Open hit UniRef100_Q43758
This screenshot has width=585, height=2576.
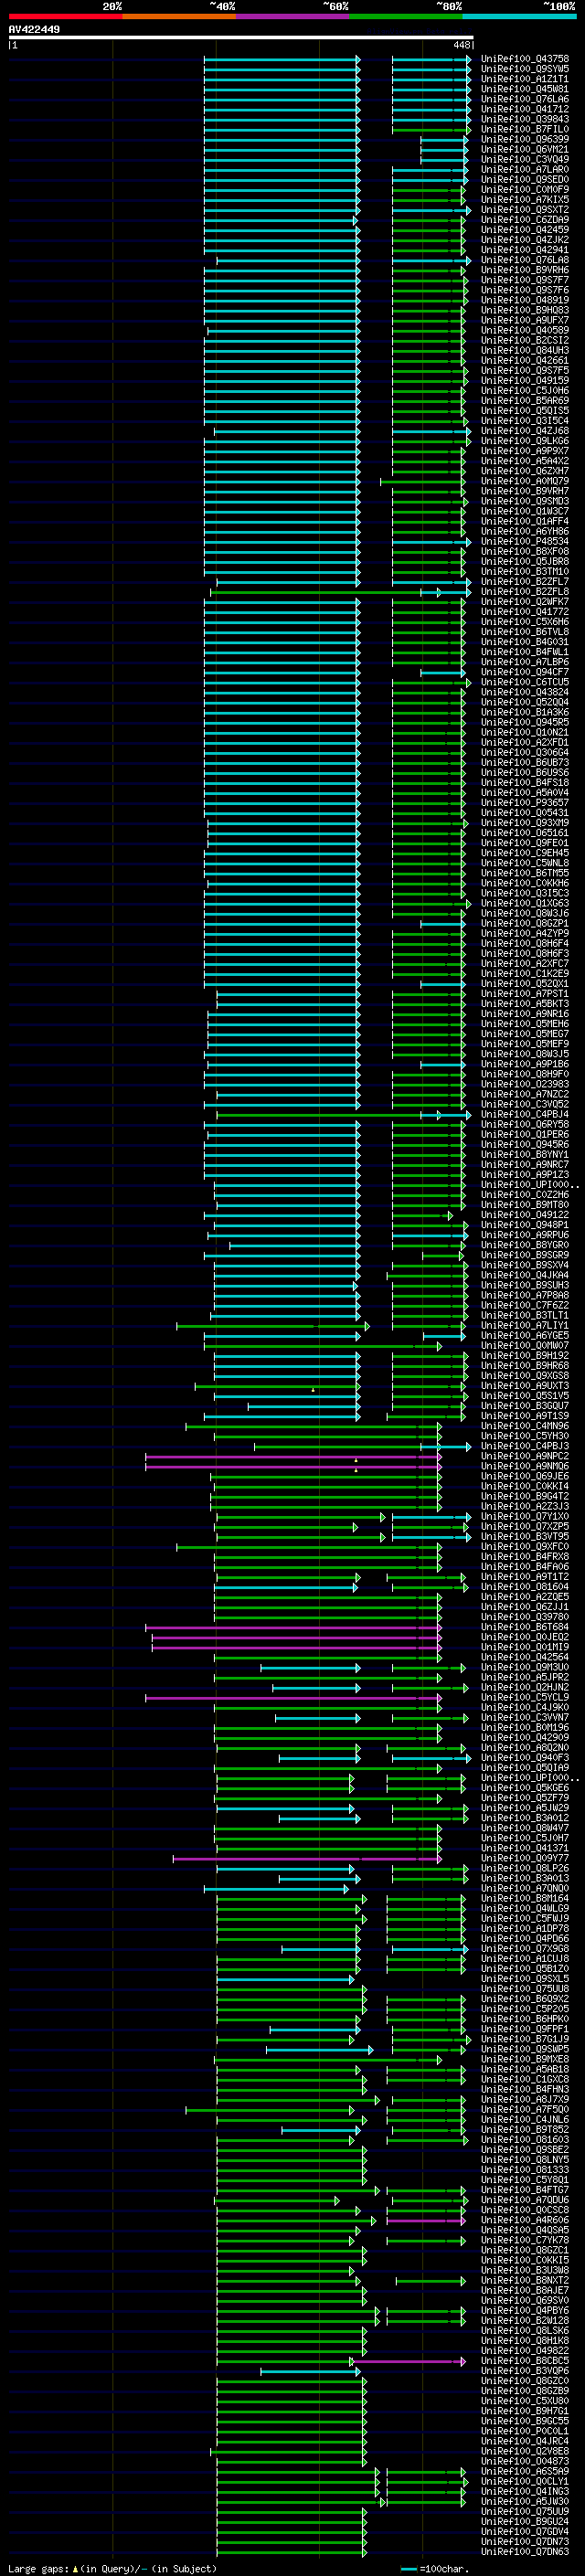525,59
